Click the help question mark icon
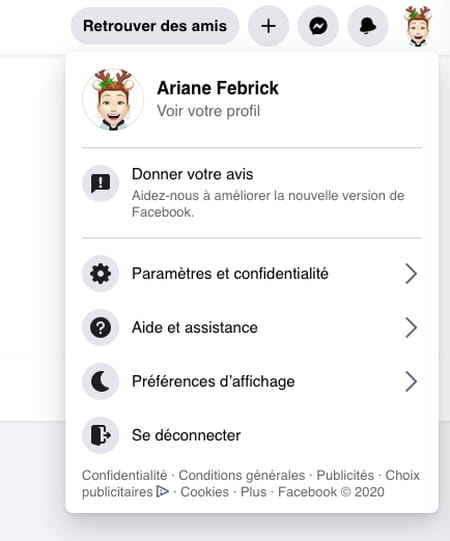The height and width of the screenshot is (541, 450). click(x=100, y=327)
